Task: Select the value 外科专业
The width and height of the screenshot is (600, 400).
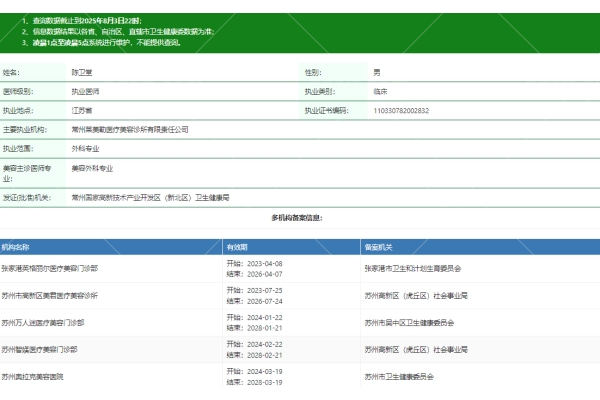Action: (x=85, y=149)
